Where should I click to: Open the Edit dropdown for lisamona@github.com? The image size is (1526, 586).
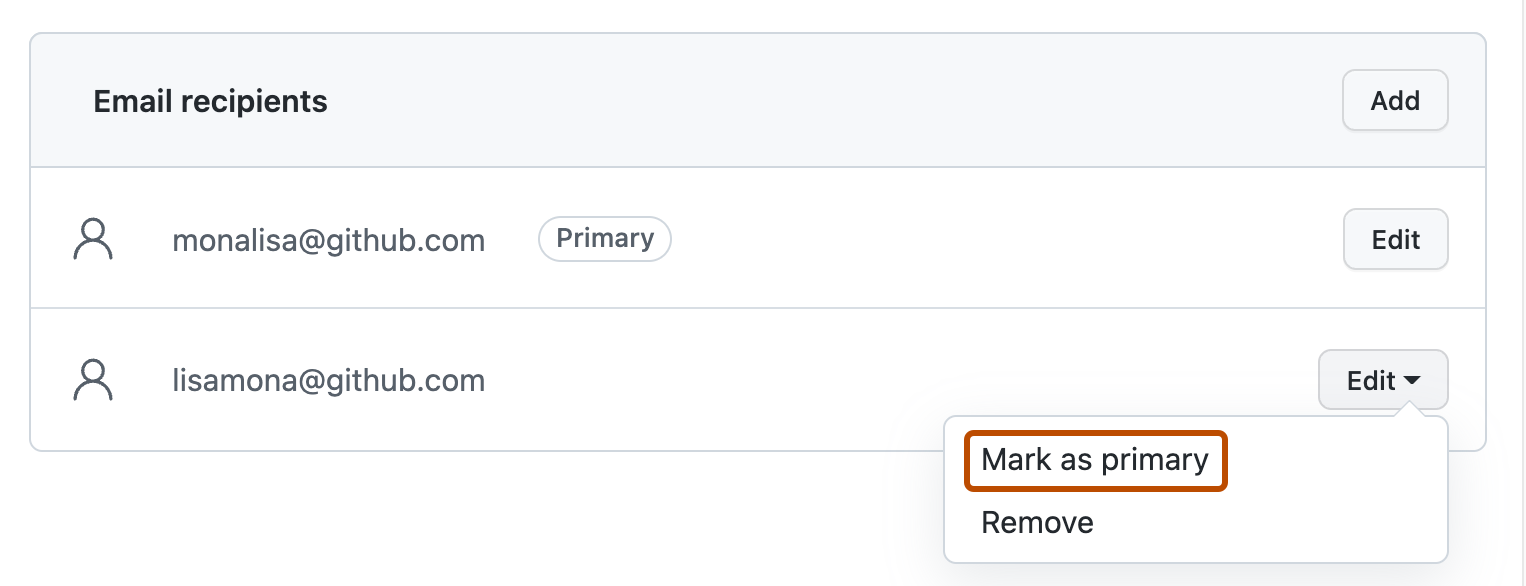click(1383, 380)
